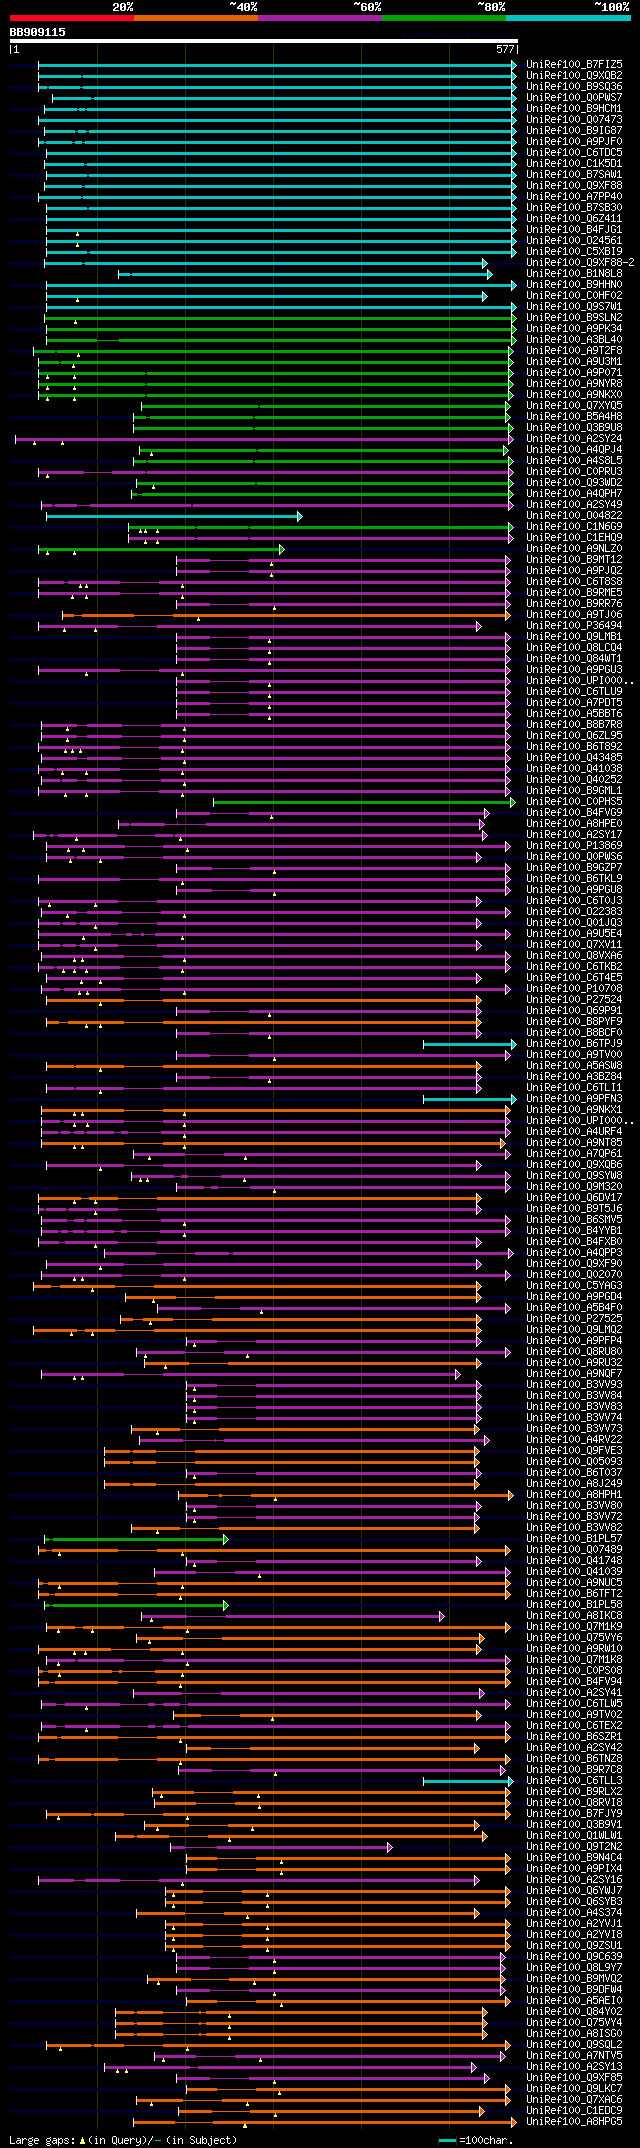Viewport: 640px width, 2148px height.
Task: Select label UniRef100_A7PP40
Action: pyautogui.click(x=574, y=196)
